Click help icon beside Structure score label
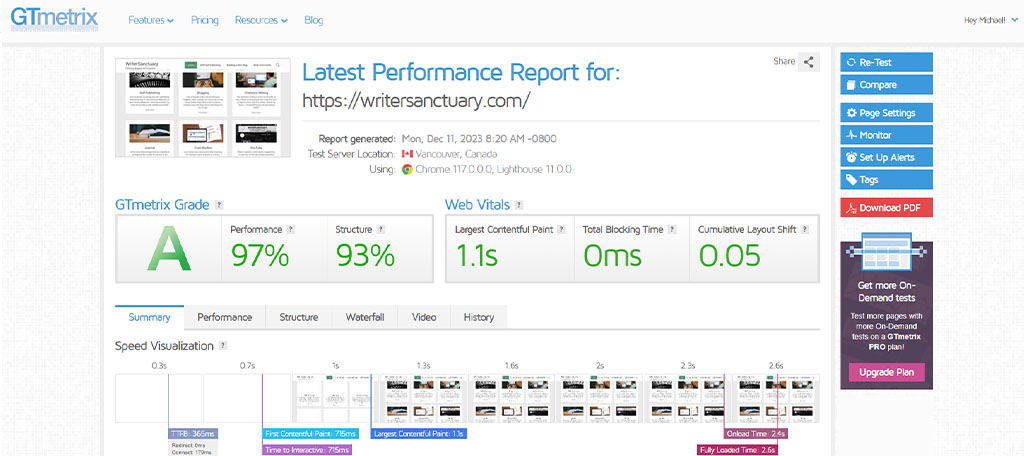1024x456 pixels. (381, 229)
